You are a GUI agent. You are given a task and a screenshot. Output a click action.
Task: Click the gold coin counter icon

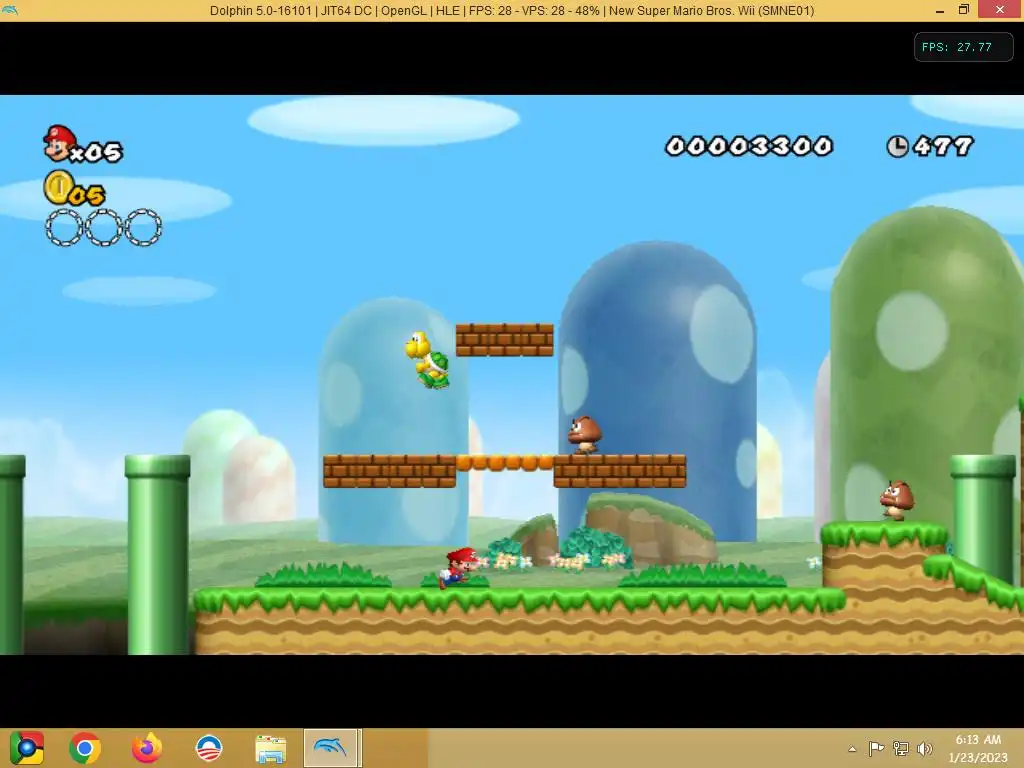pos(59,187)
